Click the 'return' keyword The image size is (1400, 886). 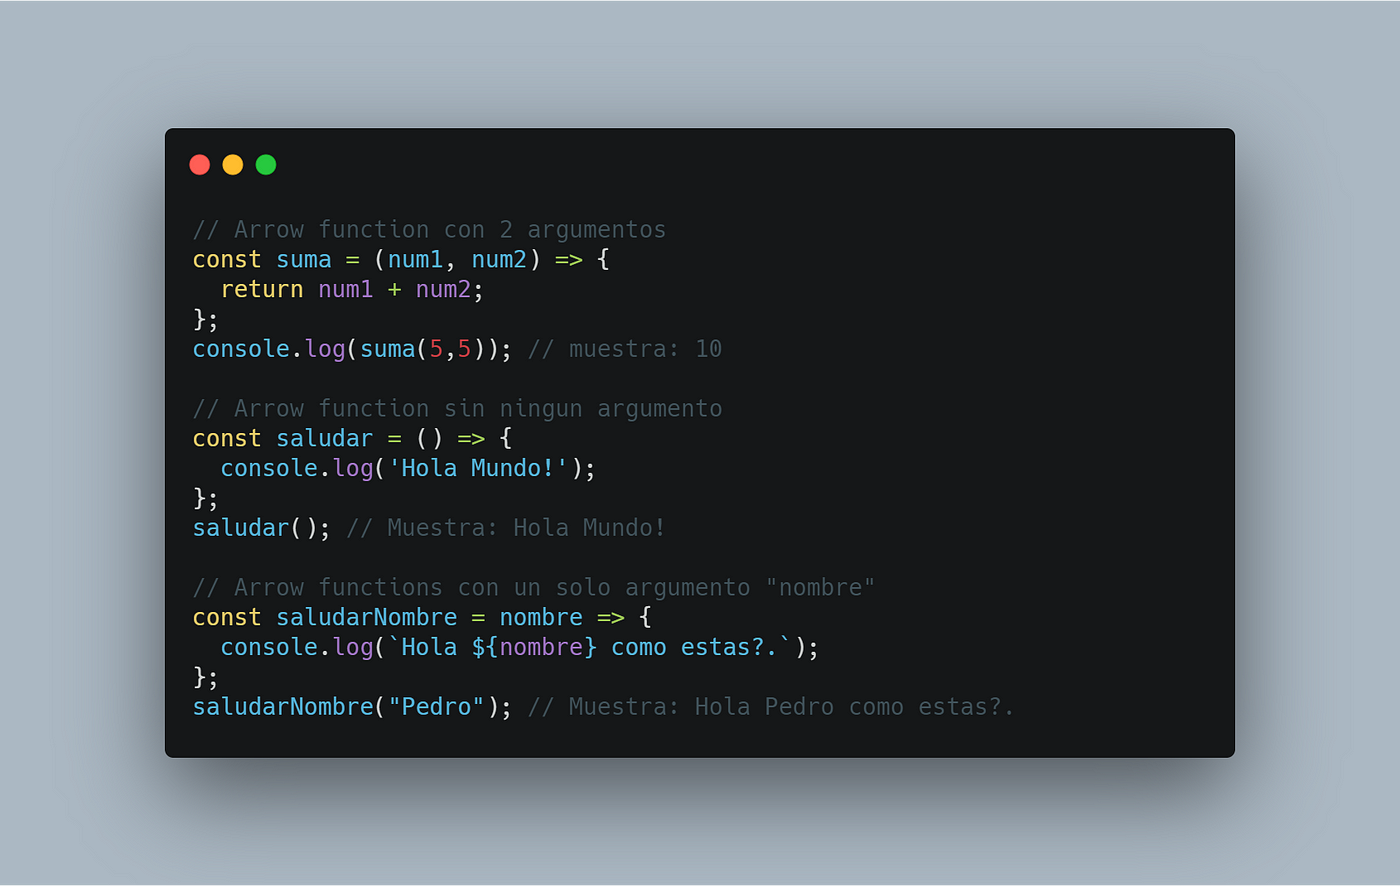262,290
